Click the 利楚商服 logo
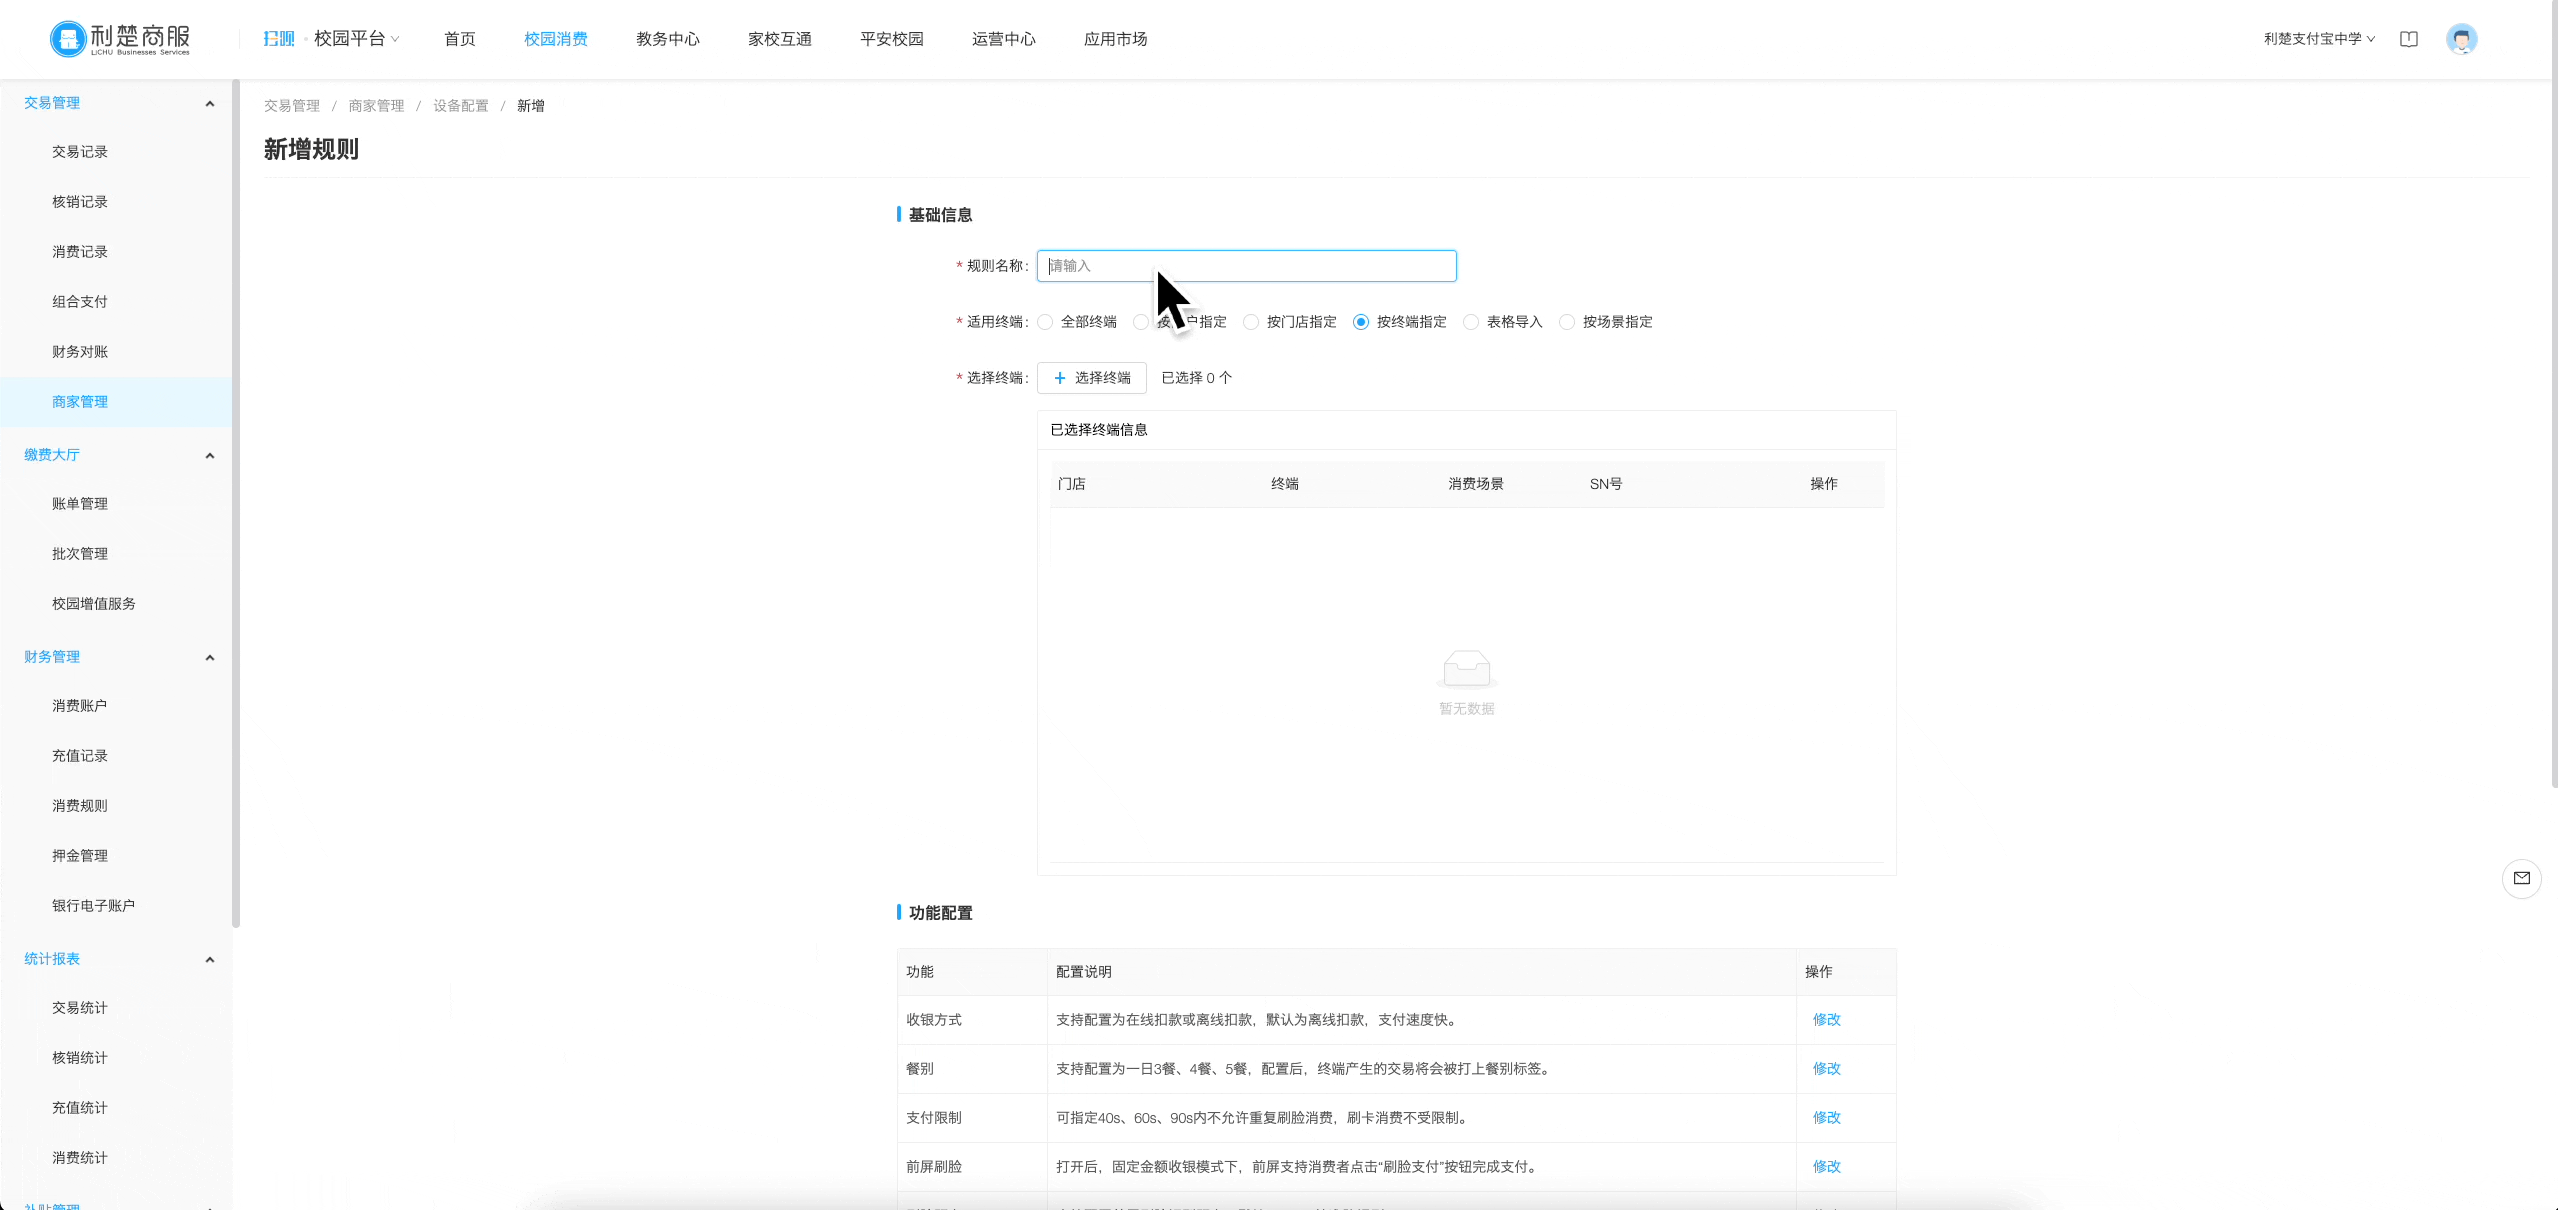The image size is (2558, 1210). (120, 39)
